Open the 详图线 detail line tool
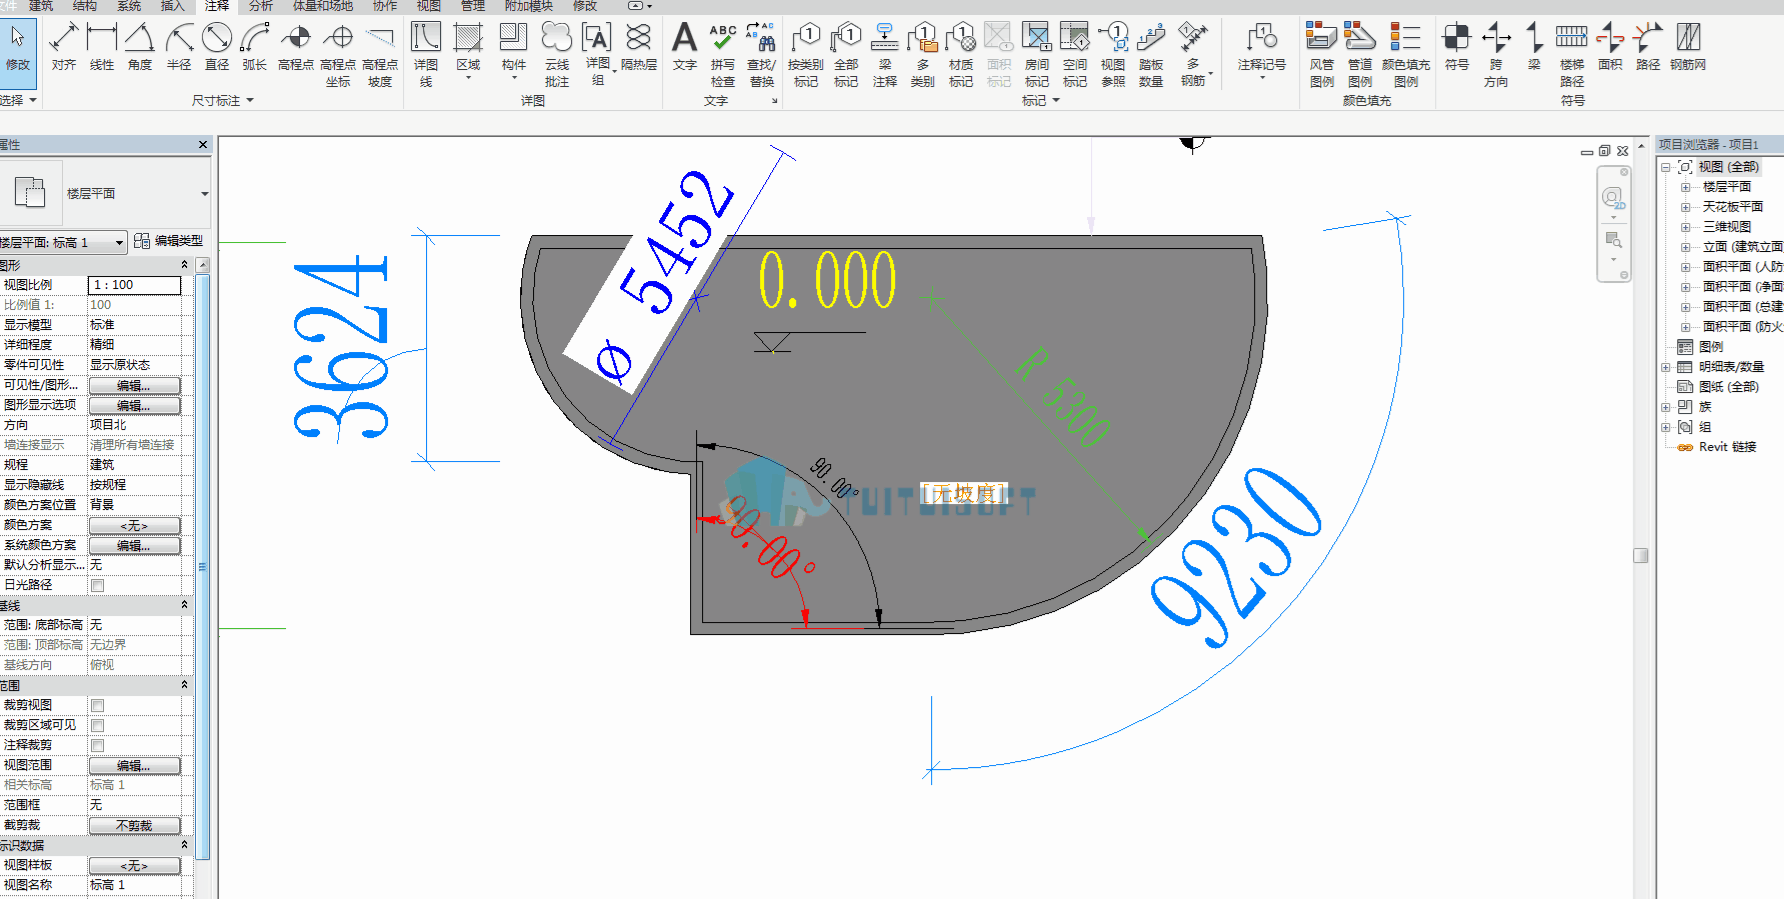The width and height of the screenshot is (1784, 899). click(x=426, y=55)
